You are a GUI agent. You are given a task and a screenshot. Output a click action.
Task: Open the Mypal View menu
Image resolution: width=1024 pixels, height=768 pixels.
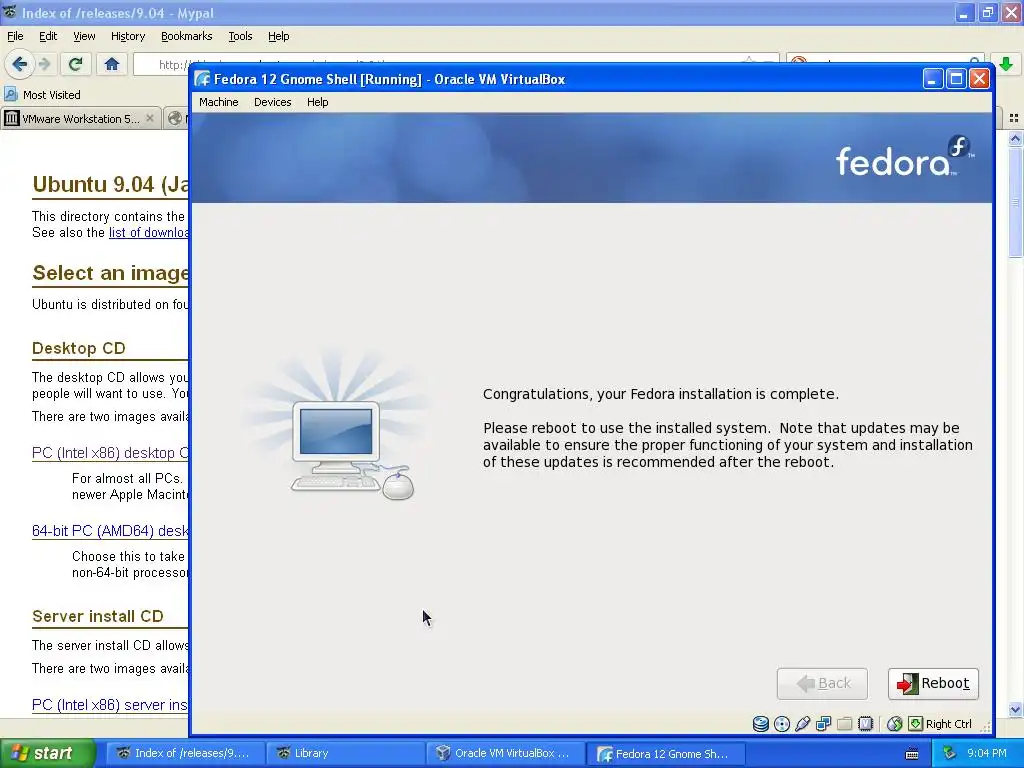[84, 36]
